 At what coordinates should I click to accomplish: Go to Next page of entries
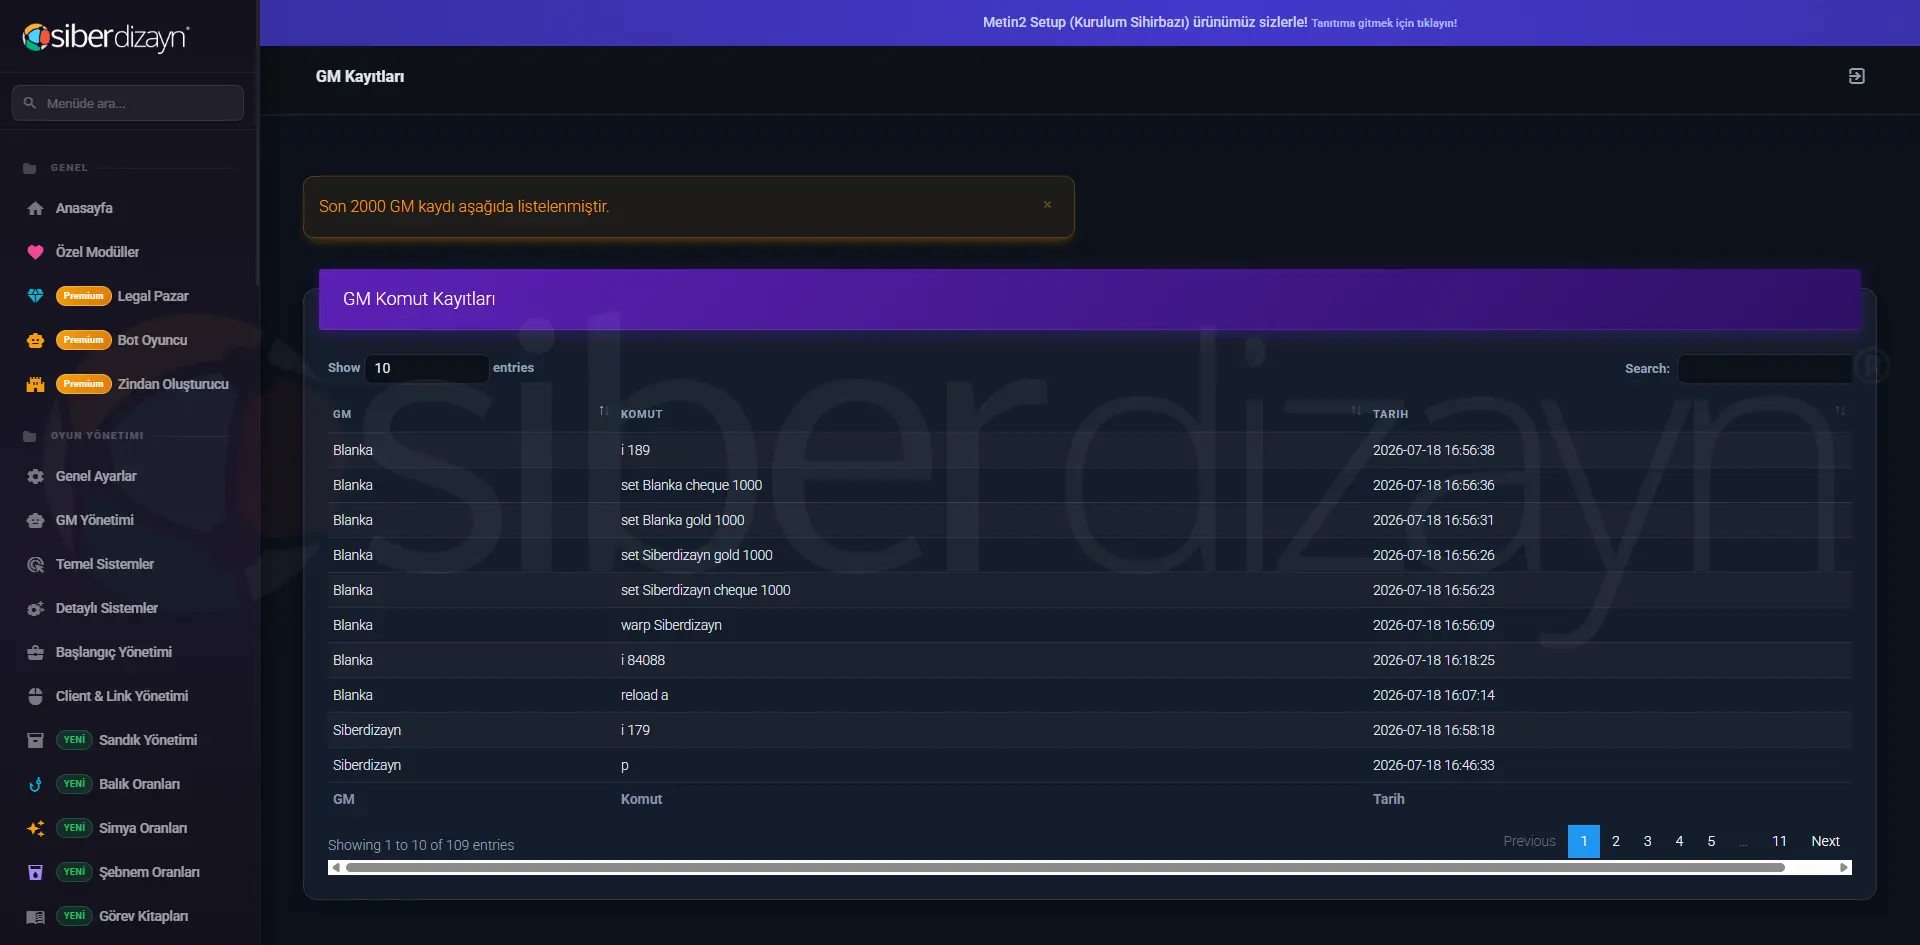pyautogui.click(x=1825, y=841)
